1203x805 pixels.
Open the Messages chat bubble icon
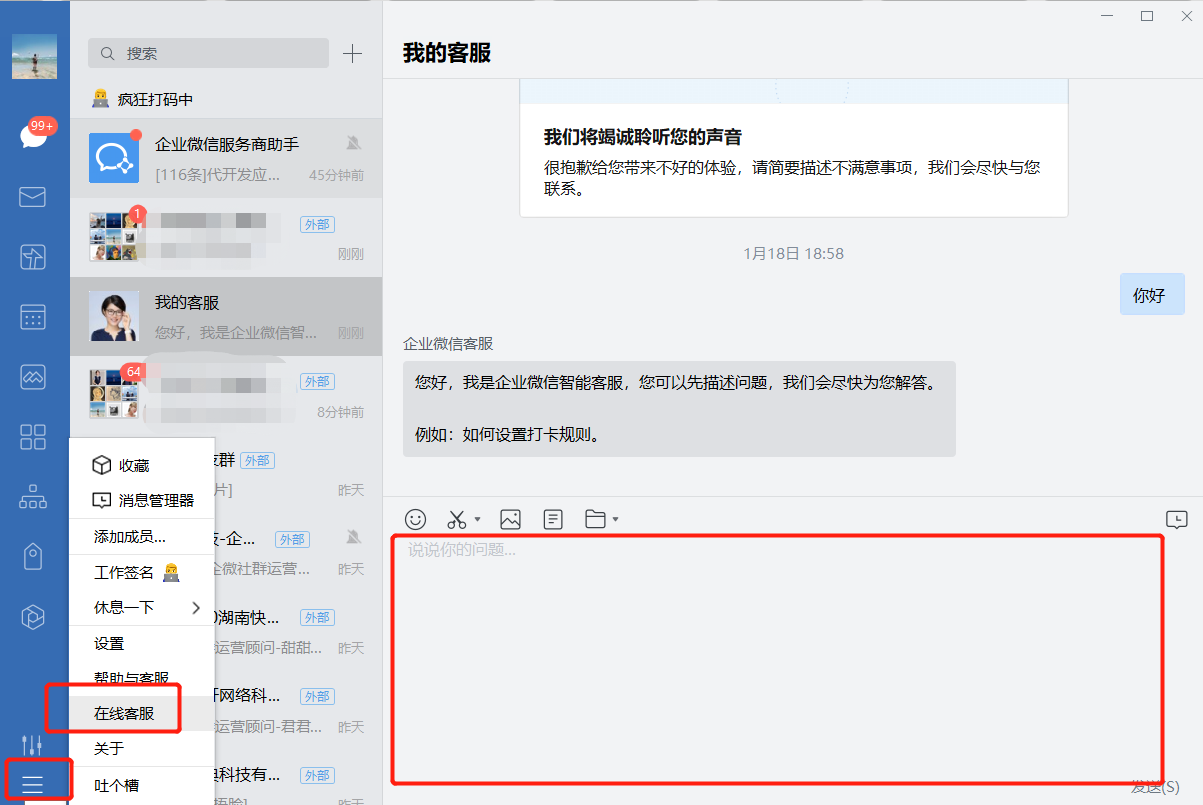(x=33, y=136)
